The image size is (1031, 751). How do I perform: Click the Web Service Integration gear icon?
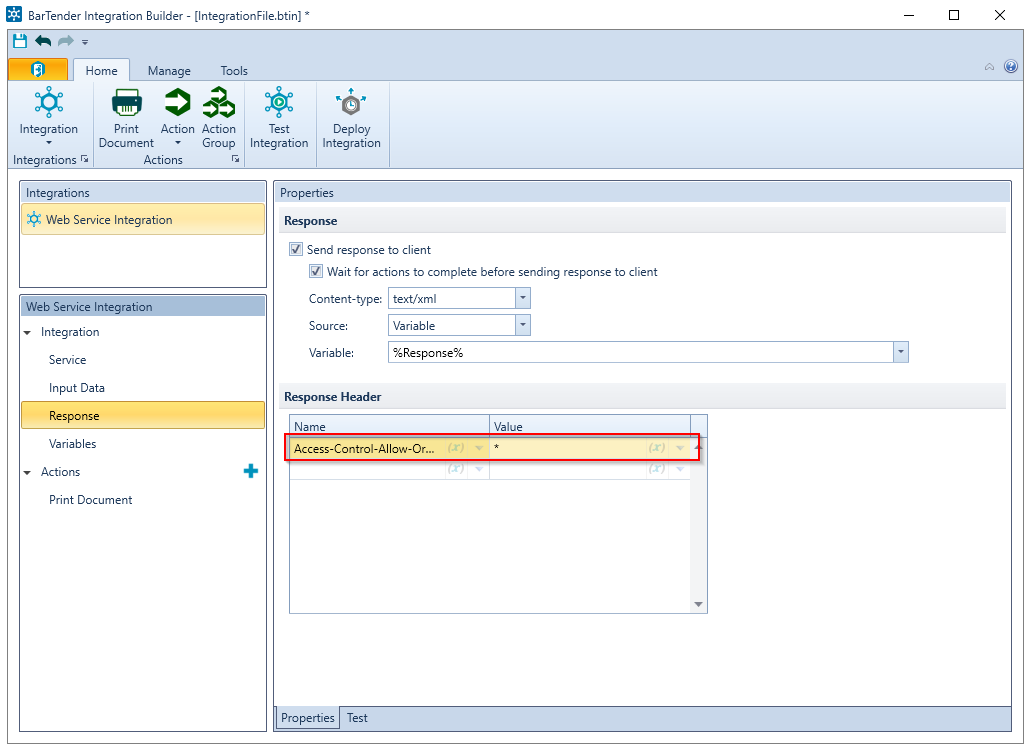tap(34, 220)
